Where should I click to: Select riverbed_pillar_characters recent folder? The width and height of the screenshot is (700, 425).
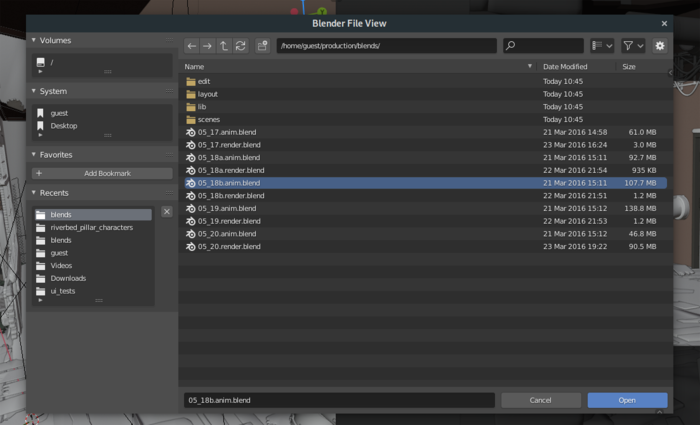pyautogui.click(x=93, y=228)
